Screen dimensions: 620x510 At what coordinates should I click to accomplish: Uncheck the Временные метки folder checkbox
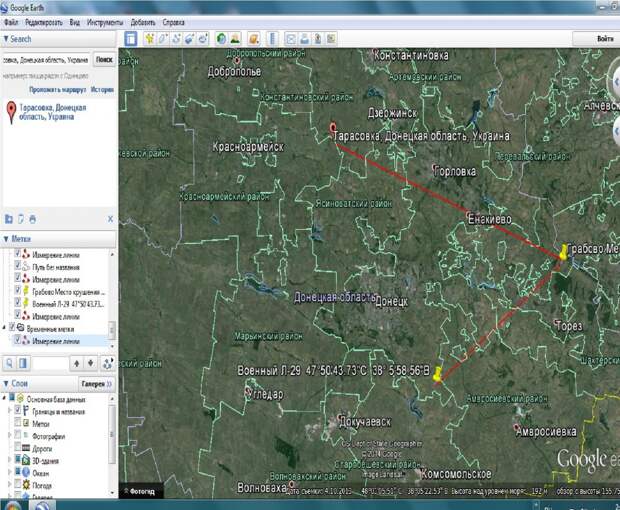12,327
